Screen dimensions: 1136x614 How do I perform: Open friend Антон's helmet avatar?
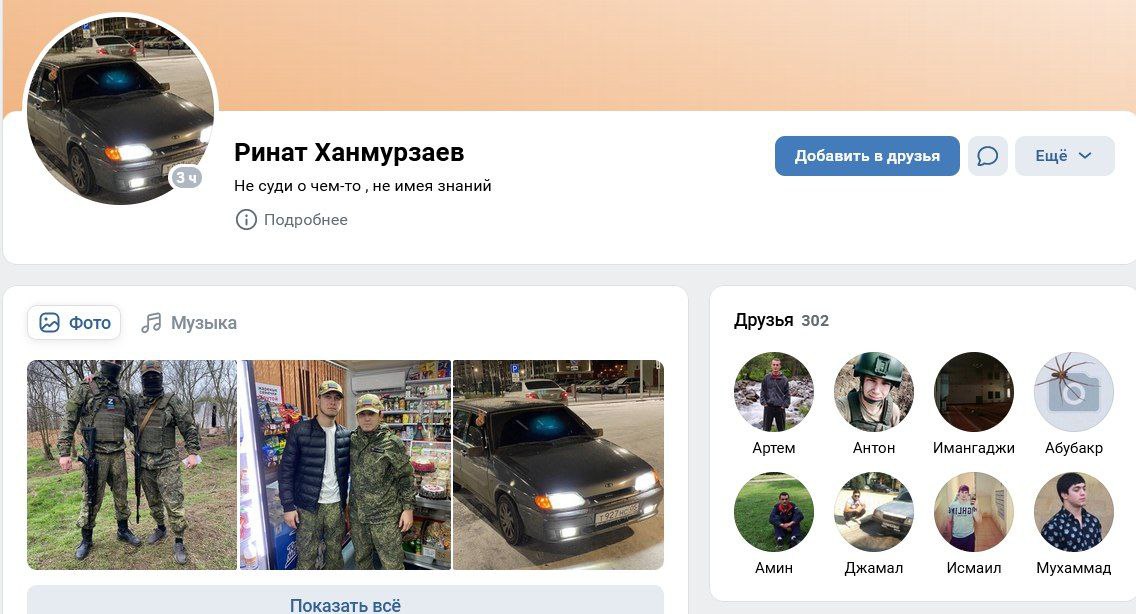874,392
